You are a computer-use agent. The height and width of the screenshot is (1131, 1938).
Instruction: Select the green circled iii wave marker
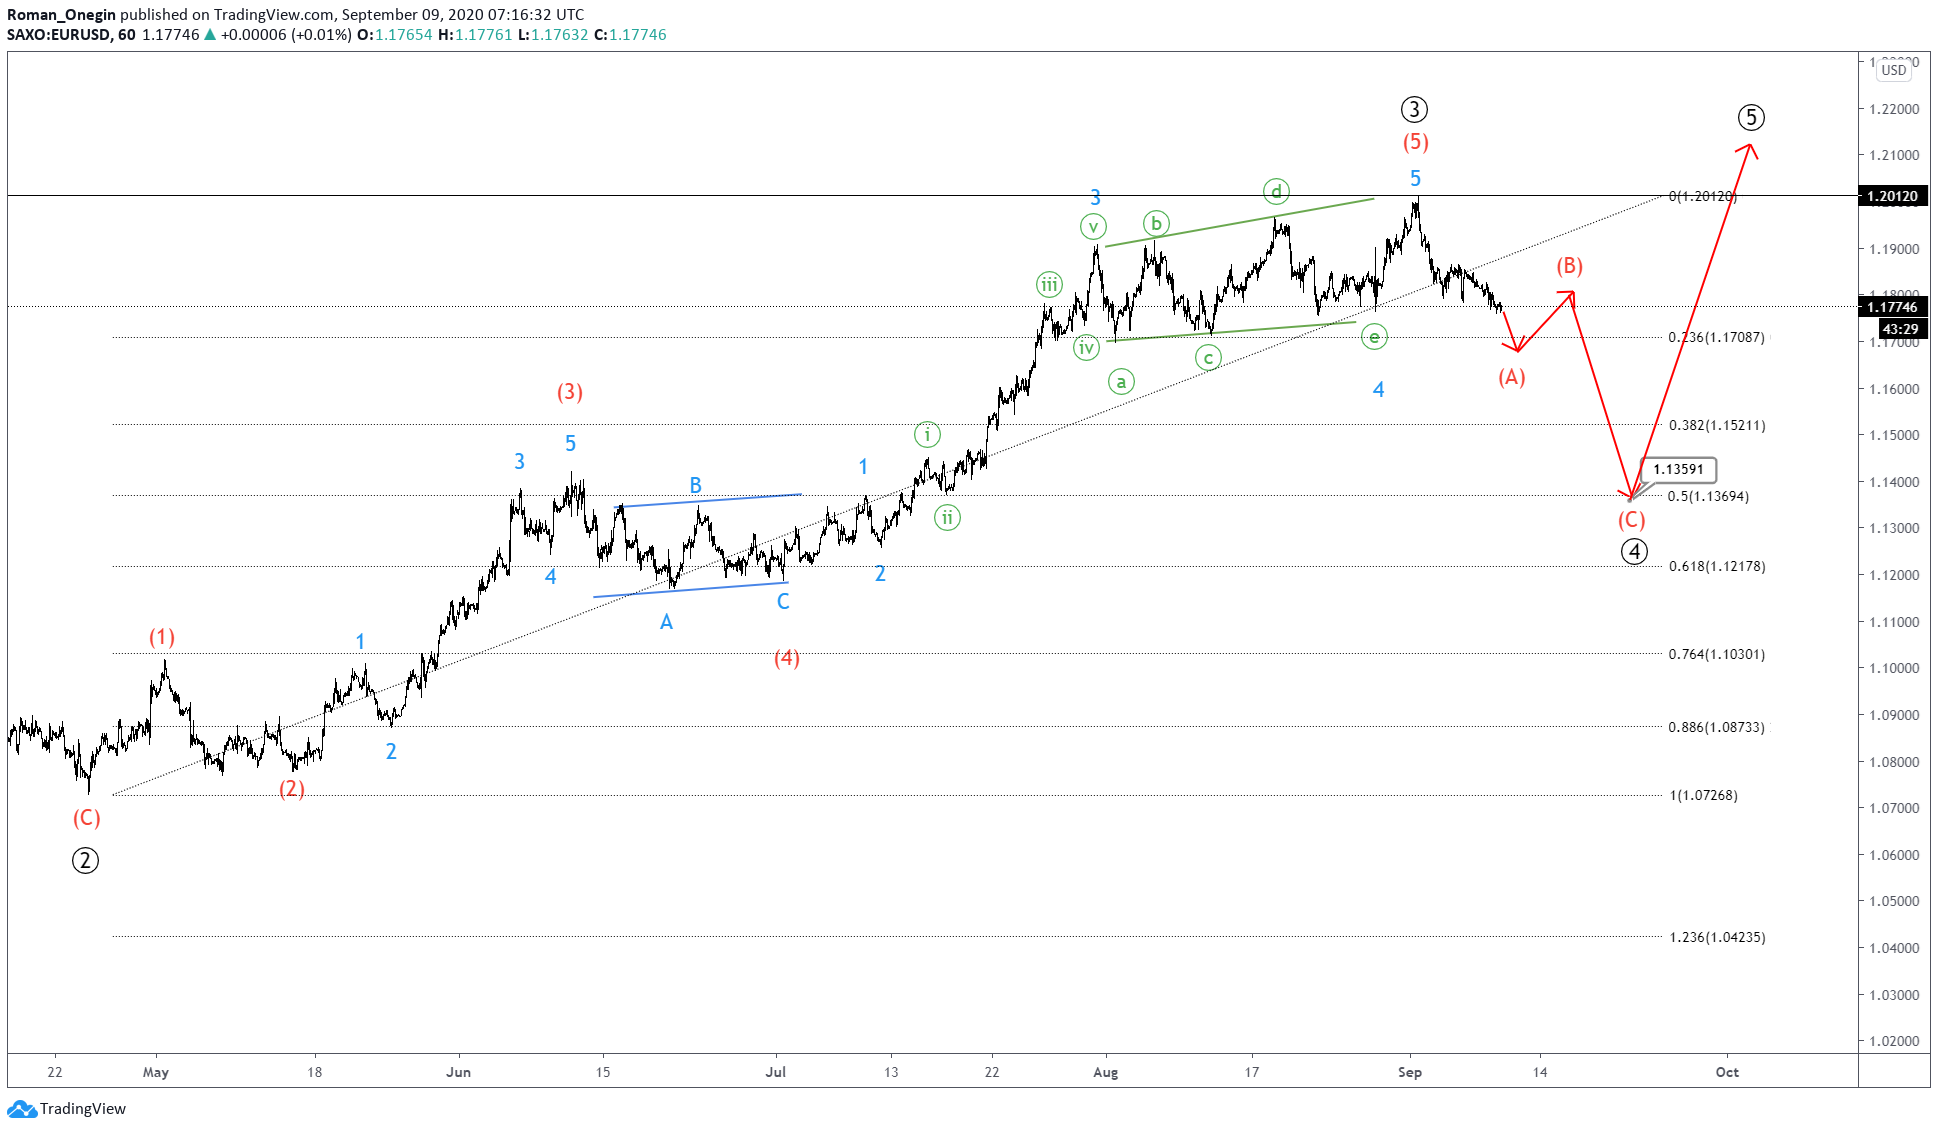[x=1049, y=285]
